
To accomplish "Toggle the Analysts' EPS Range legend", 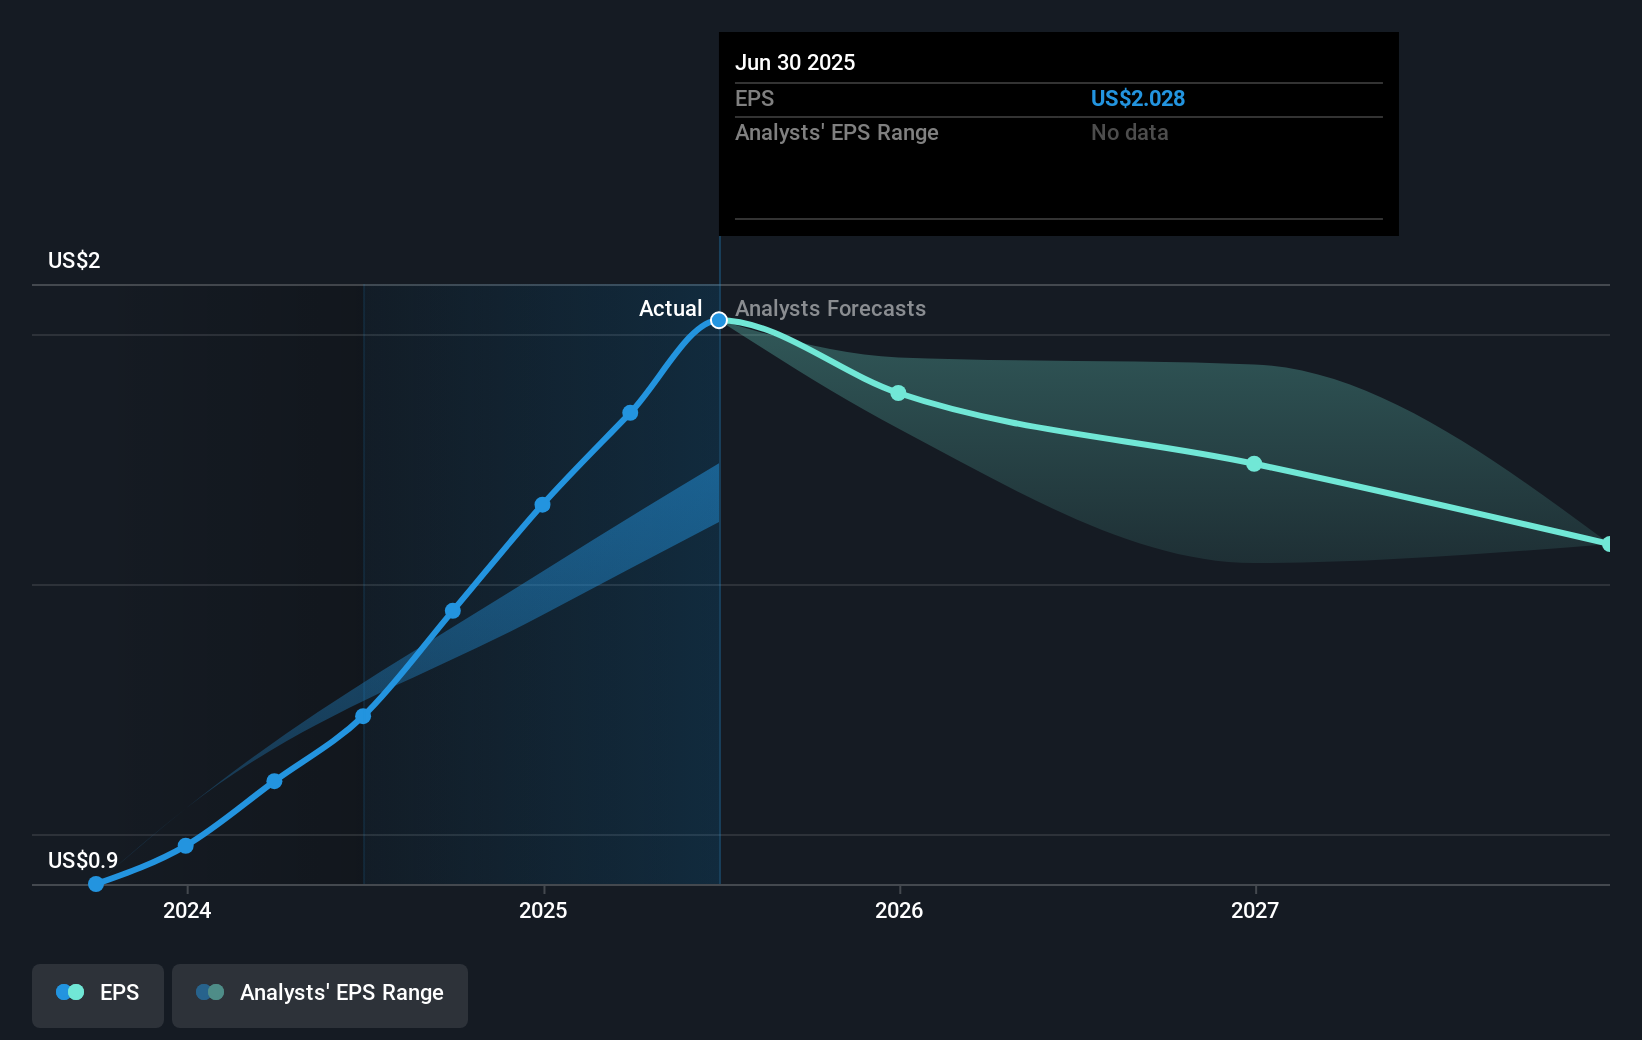I will 319,994.
